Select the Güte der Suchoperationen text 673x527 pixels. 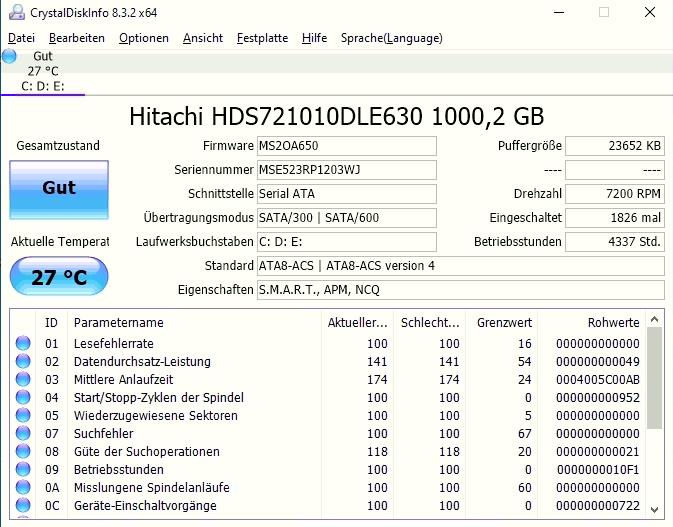coord(147,452)
